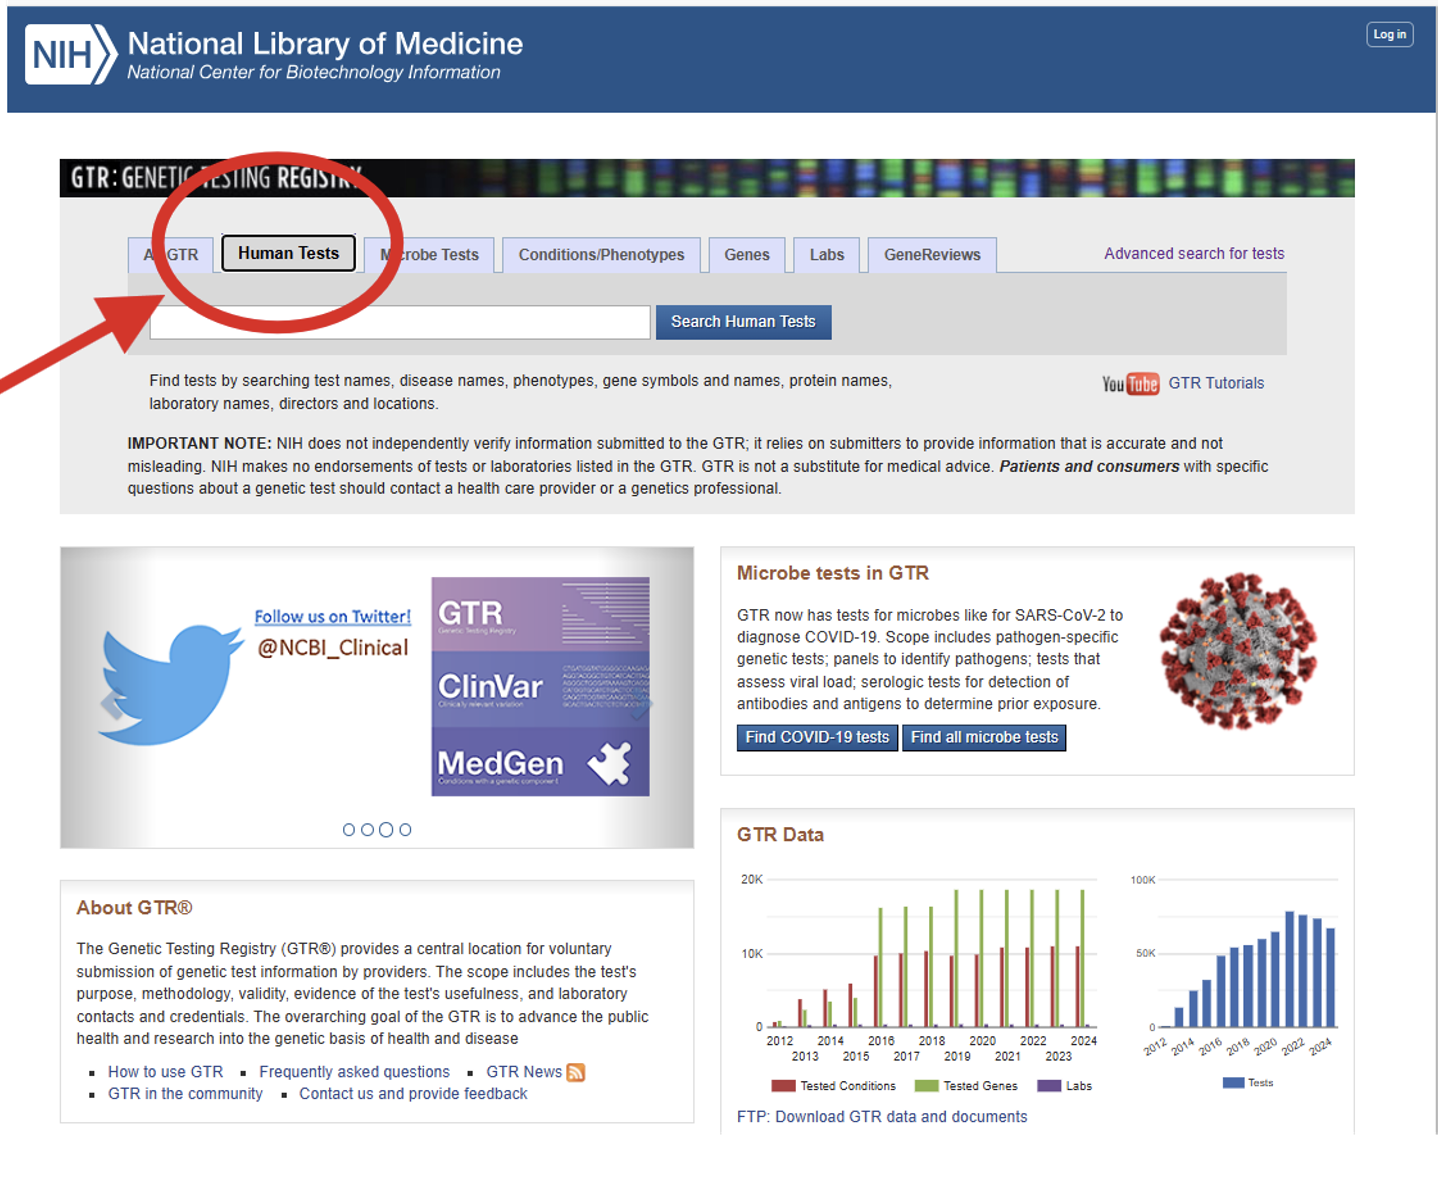Click the RSS feed icon after GTR News
The image size is (1438, 1188).
(x=576, y=1072)
